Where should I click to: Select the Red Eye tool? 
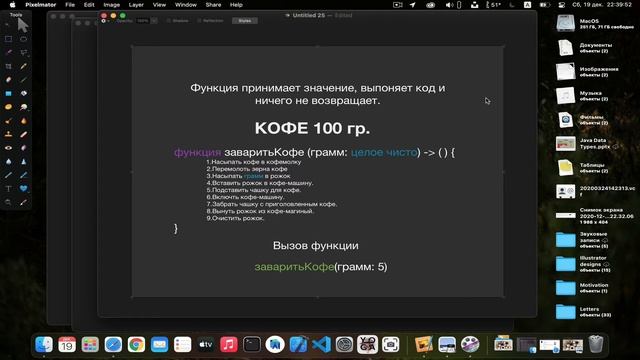[8, 148]
